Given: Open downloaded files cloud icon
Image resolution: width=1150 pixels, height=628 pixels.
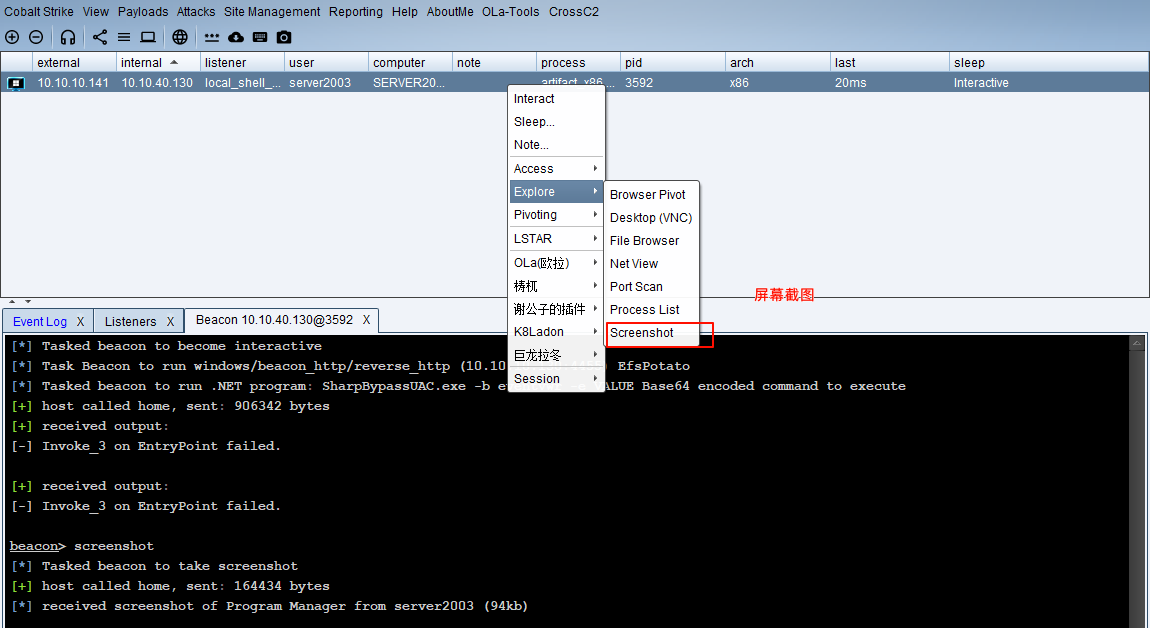Looking at the screenshot, I should click(236, 37).
